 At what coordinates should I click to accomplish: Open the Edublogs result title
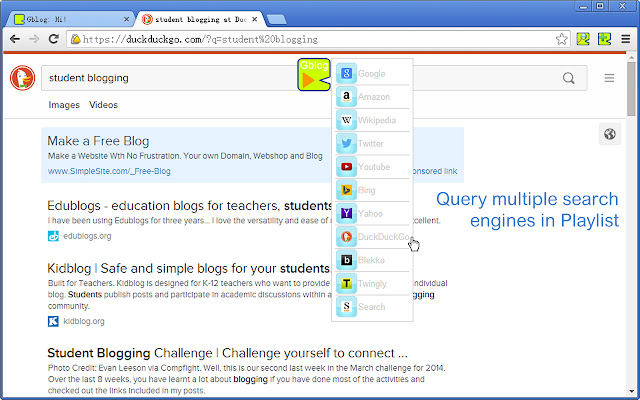pos(189,205)
